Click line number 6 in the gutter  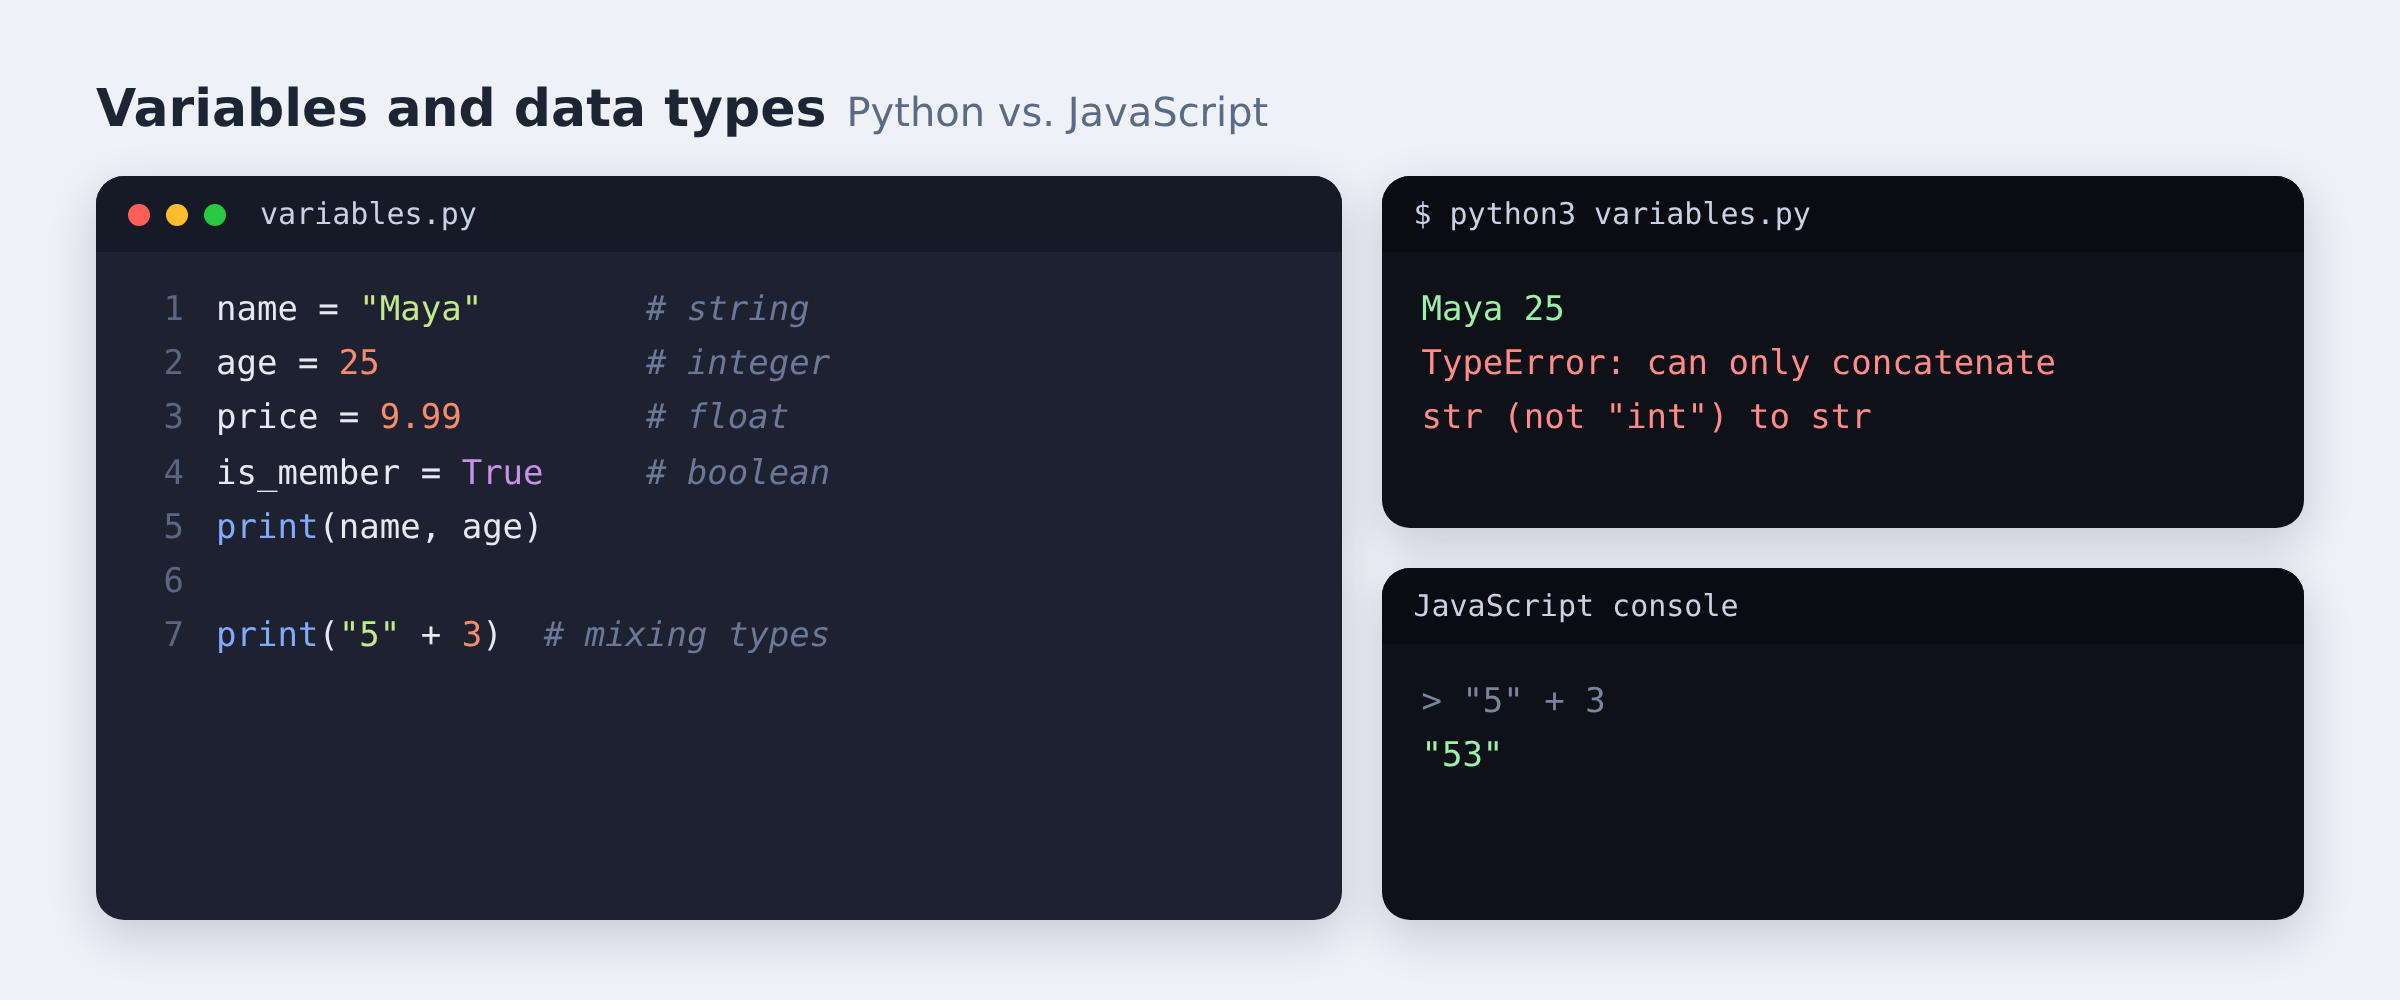(174, 580)
